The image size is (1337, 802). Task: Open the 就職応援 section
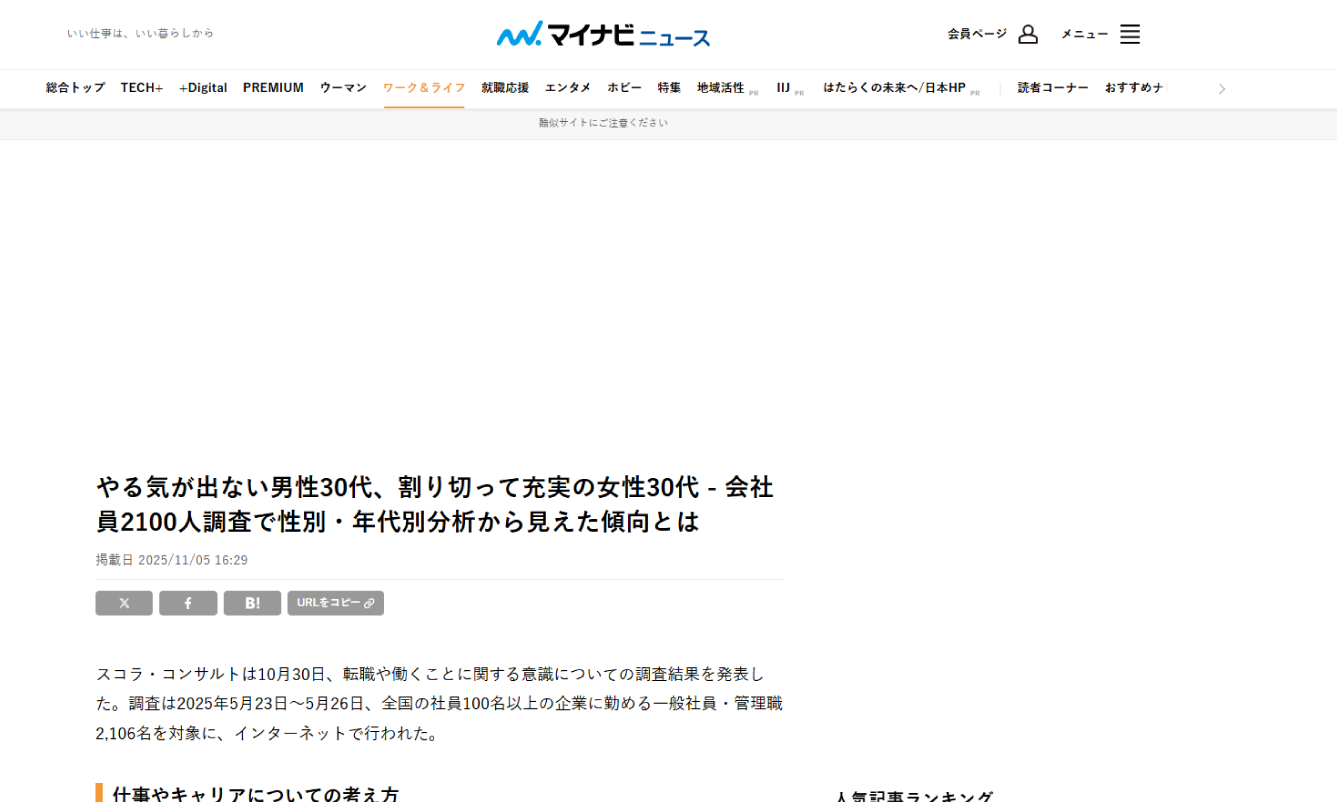[505, 88]
